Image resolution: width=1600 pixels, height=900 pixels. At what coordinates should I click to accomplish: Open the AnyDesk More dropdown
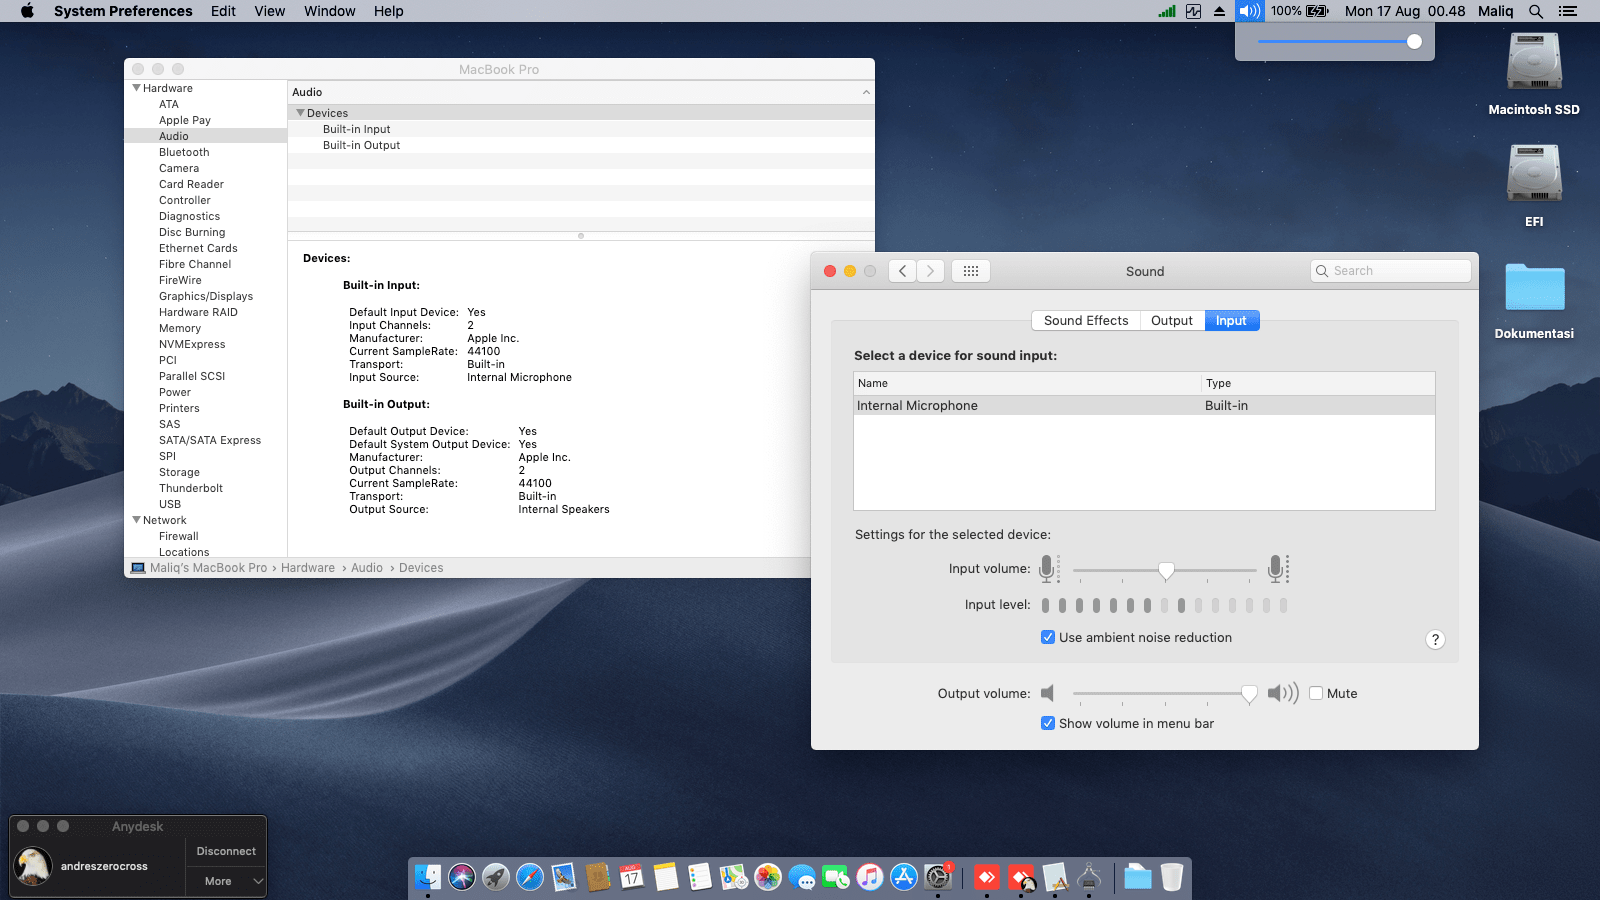coord(226,881)
